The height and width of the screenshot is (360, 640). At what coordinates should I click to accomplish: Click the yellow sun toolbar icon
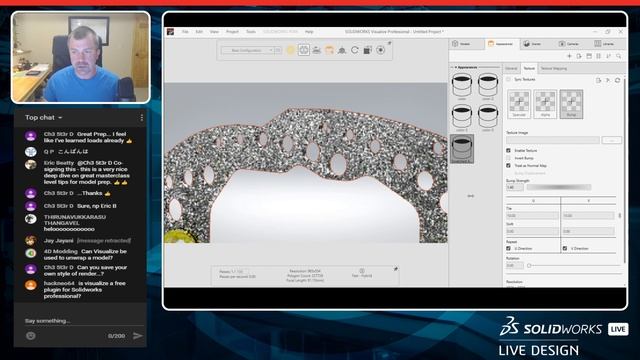(x=291, y=50)
